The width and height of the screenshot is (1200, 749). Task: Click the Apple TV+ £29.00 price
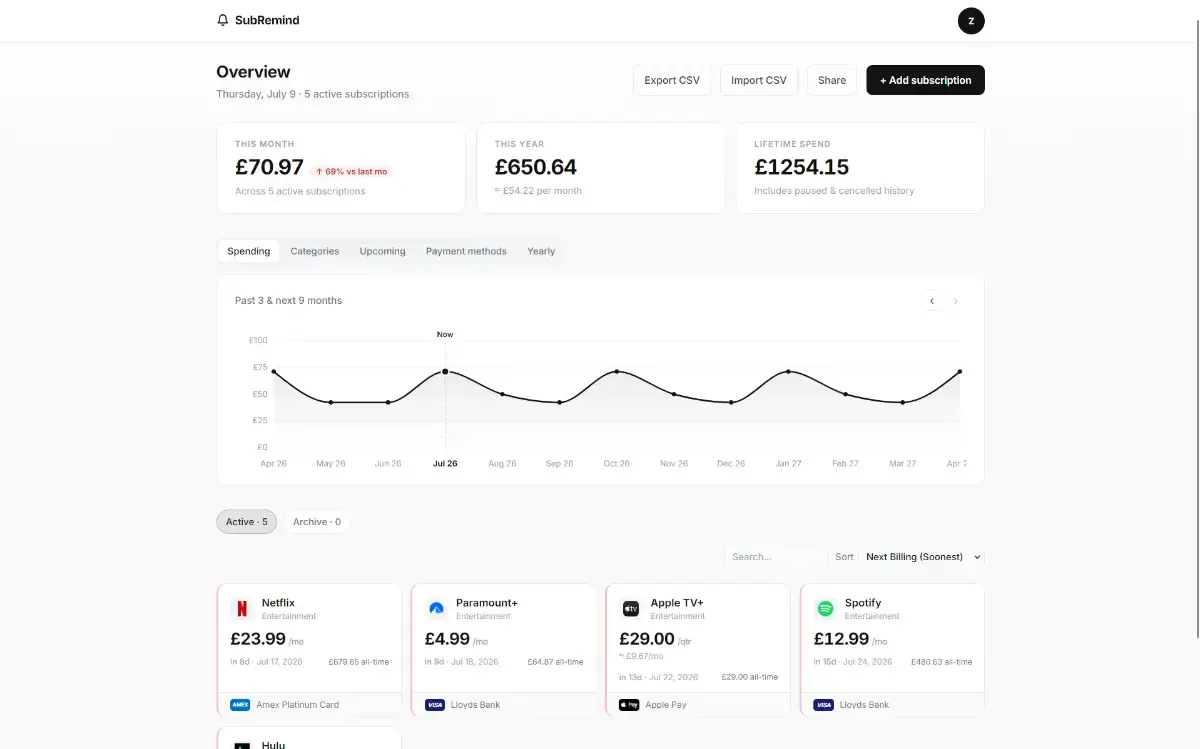(647, 639)
